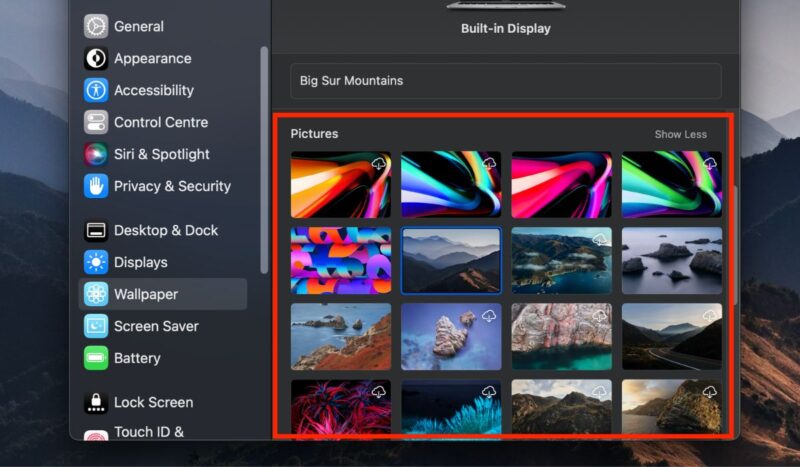The height and width of the screenshot is (467, 800).
Task: Pick the lone rock in blue water wallpaper
Action: pos(451,337)
